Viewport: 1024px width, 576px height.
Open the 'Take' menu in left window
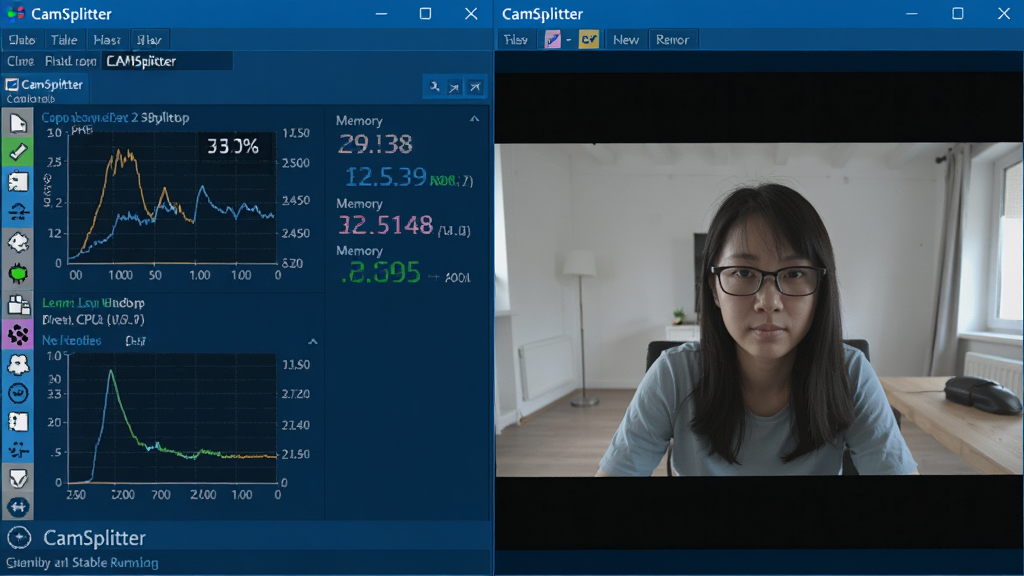coord(63,40)
